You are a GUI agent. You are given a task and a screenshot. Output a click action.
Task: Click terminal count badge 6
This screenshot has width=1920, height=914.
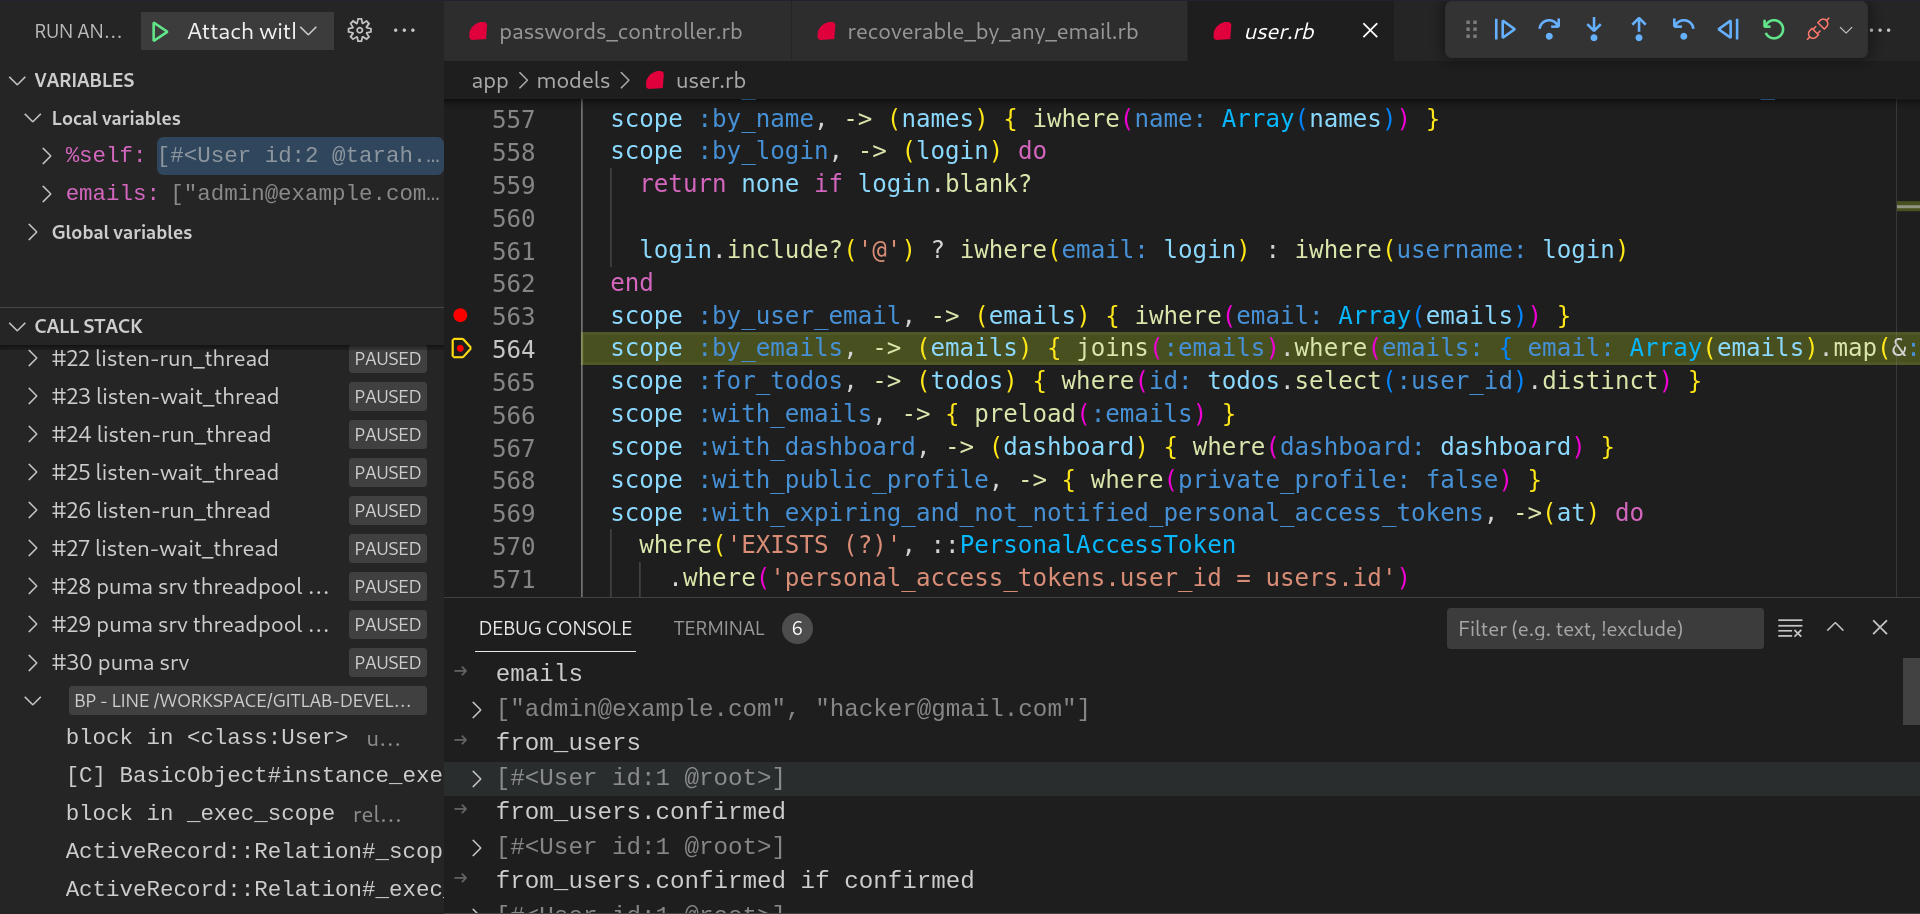[797, 628]
